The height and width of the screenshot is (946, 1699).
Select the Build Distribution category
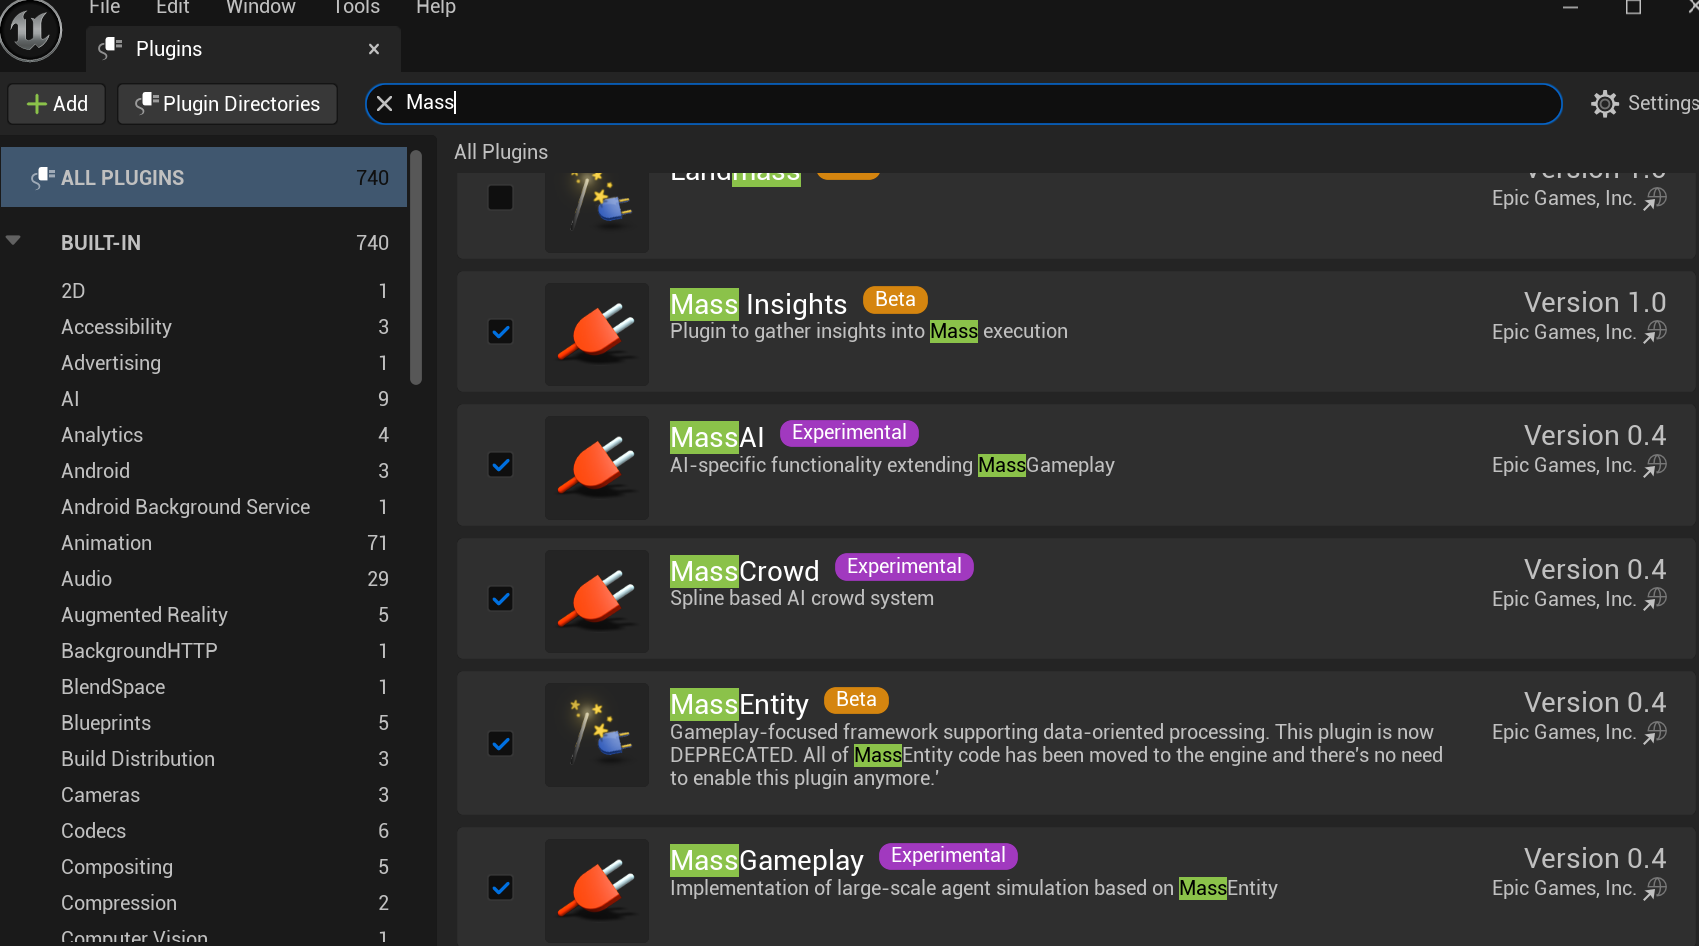[x=204, y=759]
